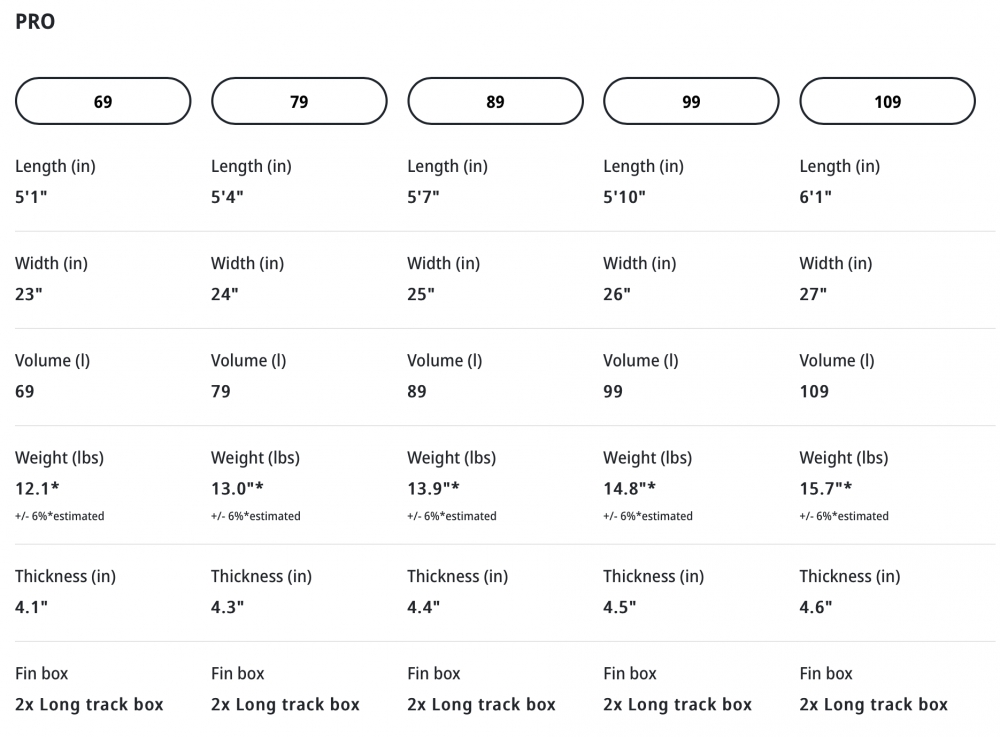Click the 12.1* weight value

(39, 488)
